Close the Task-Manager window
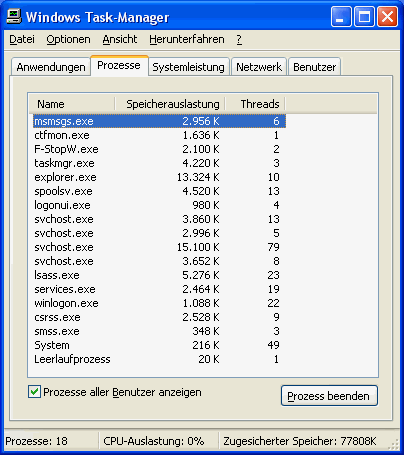Viewport: 404px width, 455px height. (387, 16)
